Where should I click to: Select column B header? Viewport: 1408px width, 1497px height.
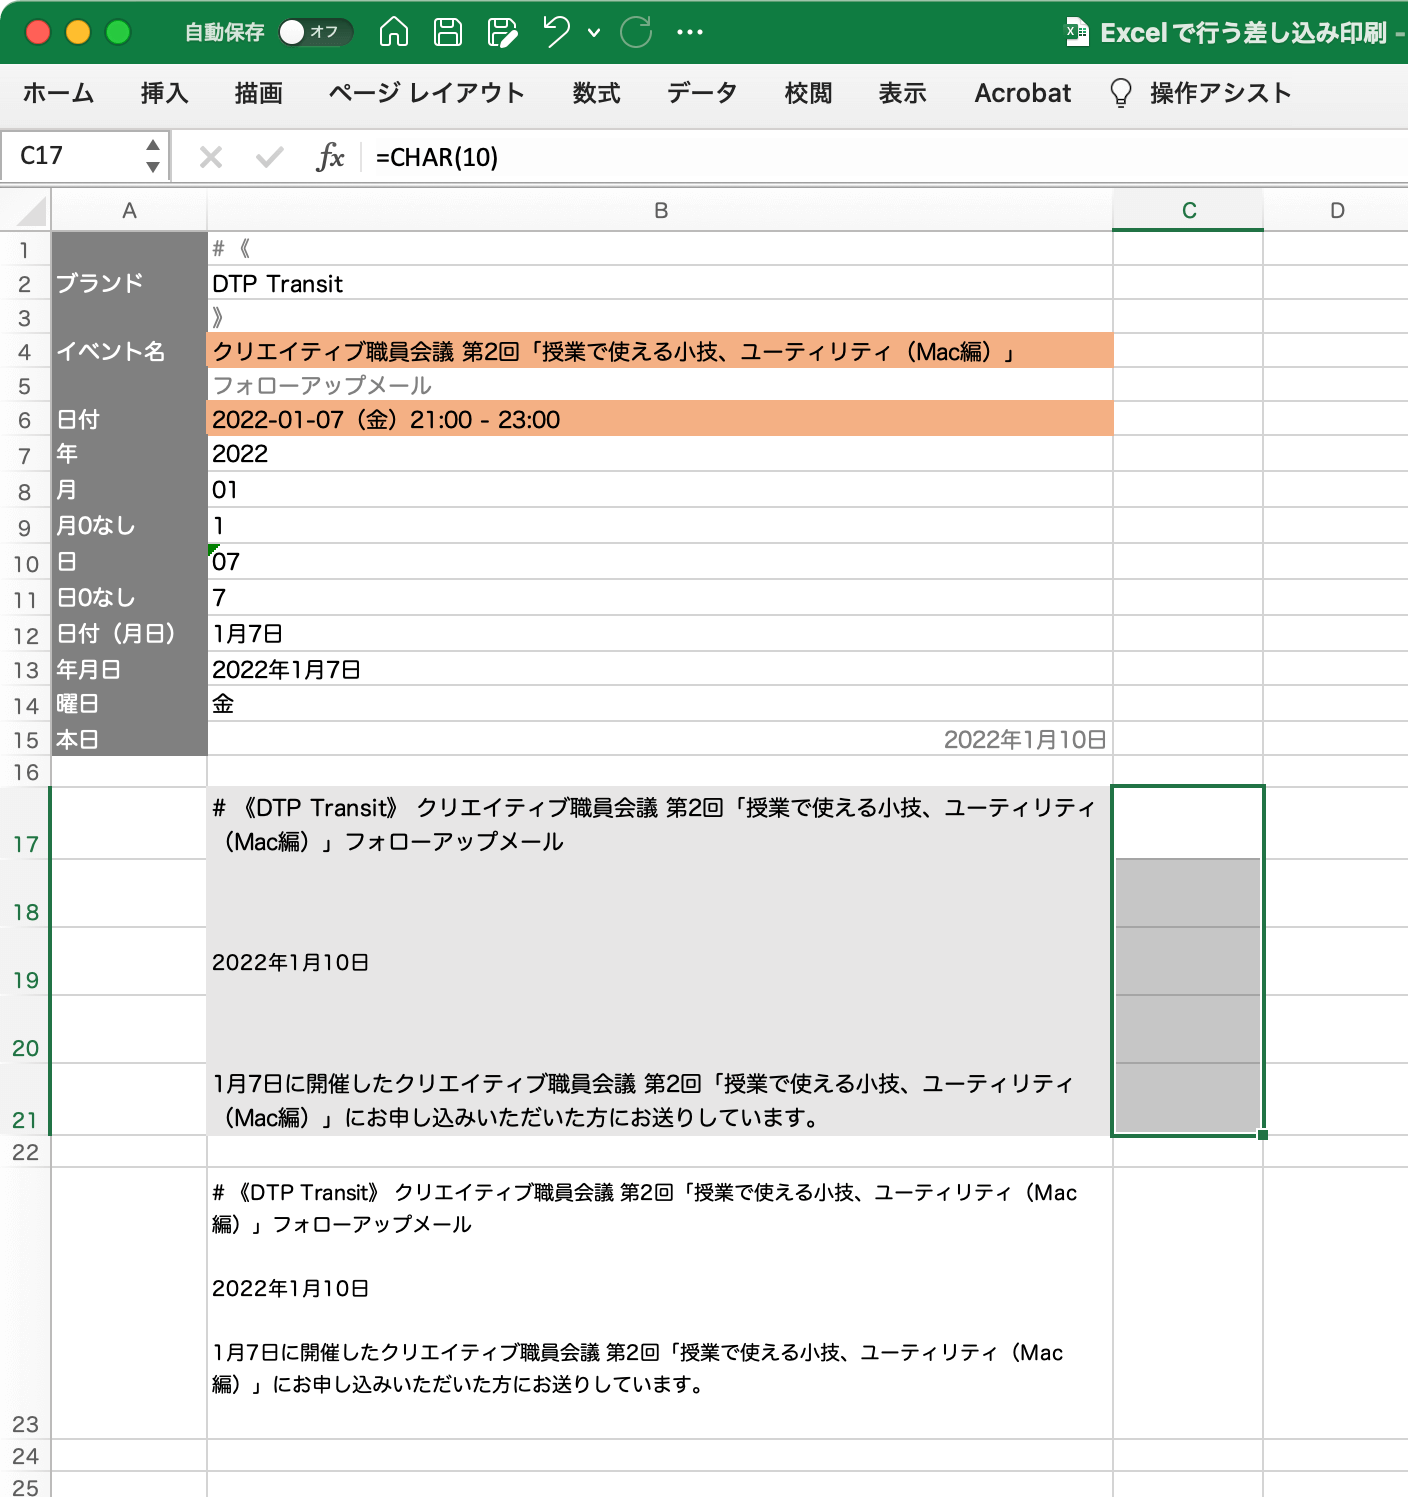point(660,211)
